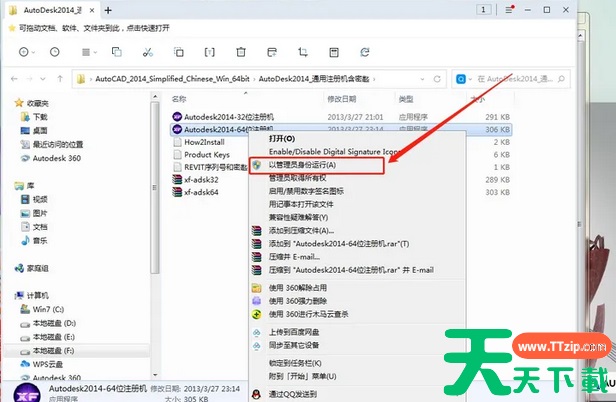Go up one folder level
Viewport: 616px width, 402px height.
click(60, 79)
